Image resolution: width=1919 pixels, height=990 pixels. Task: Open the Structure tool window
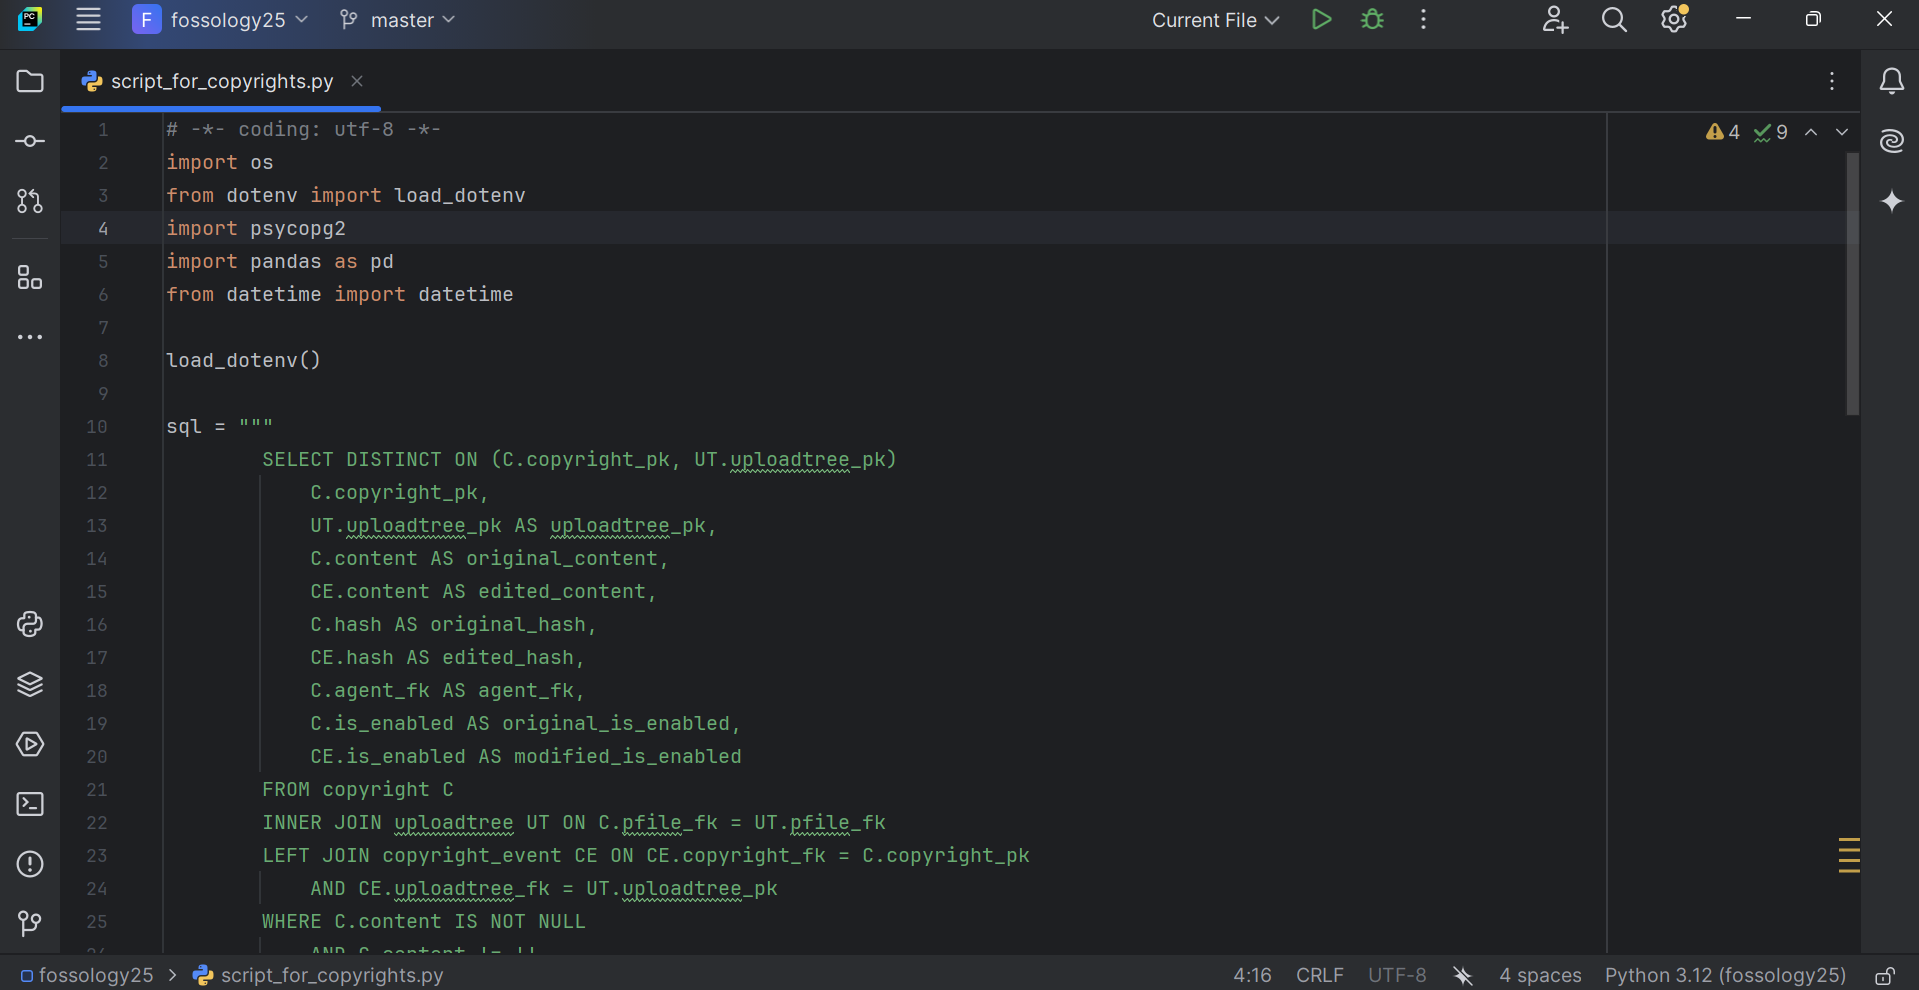tap(30, 277)
